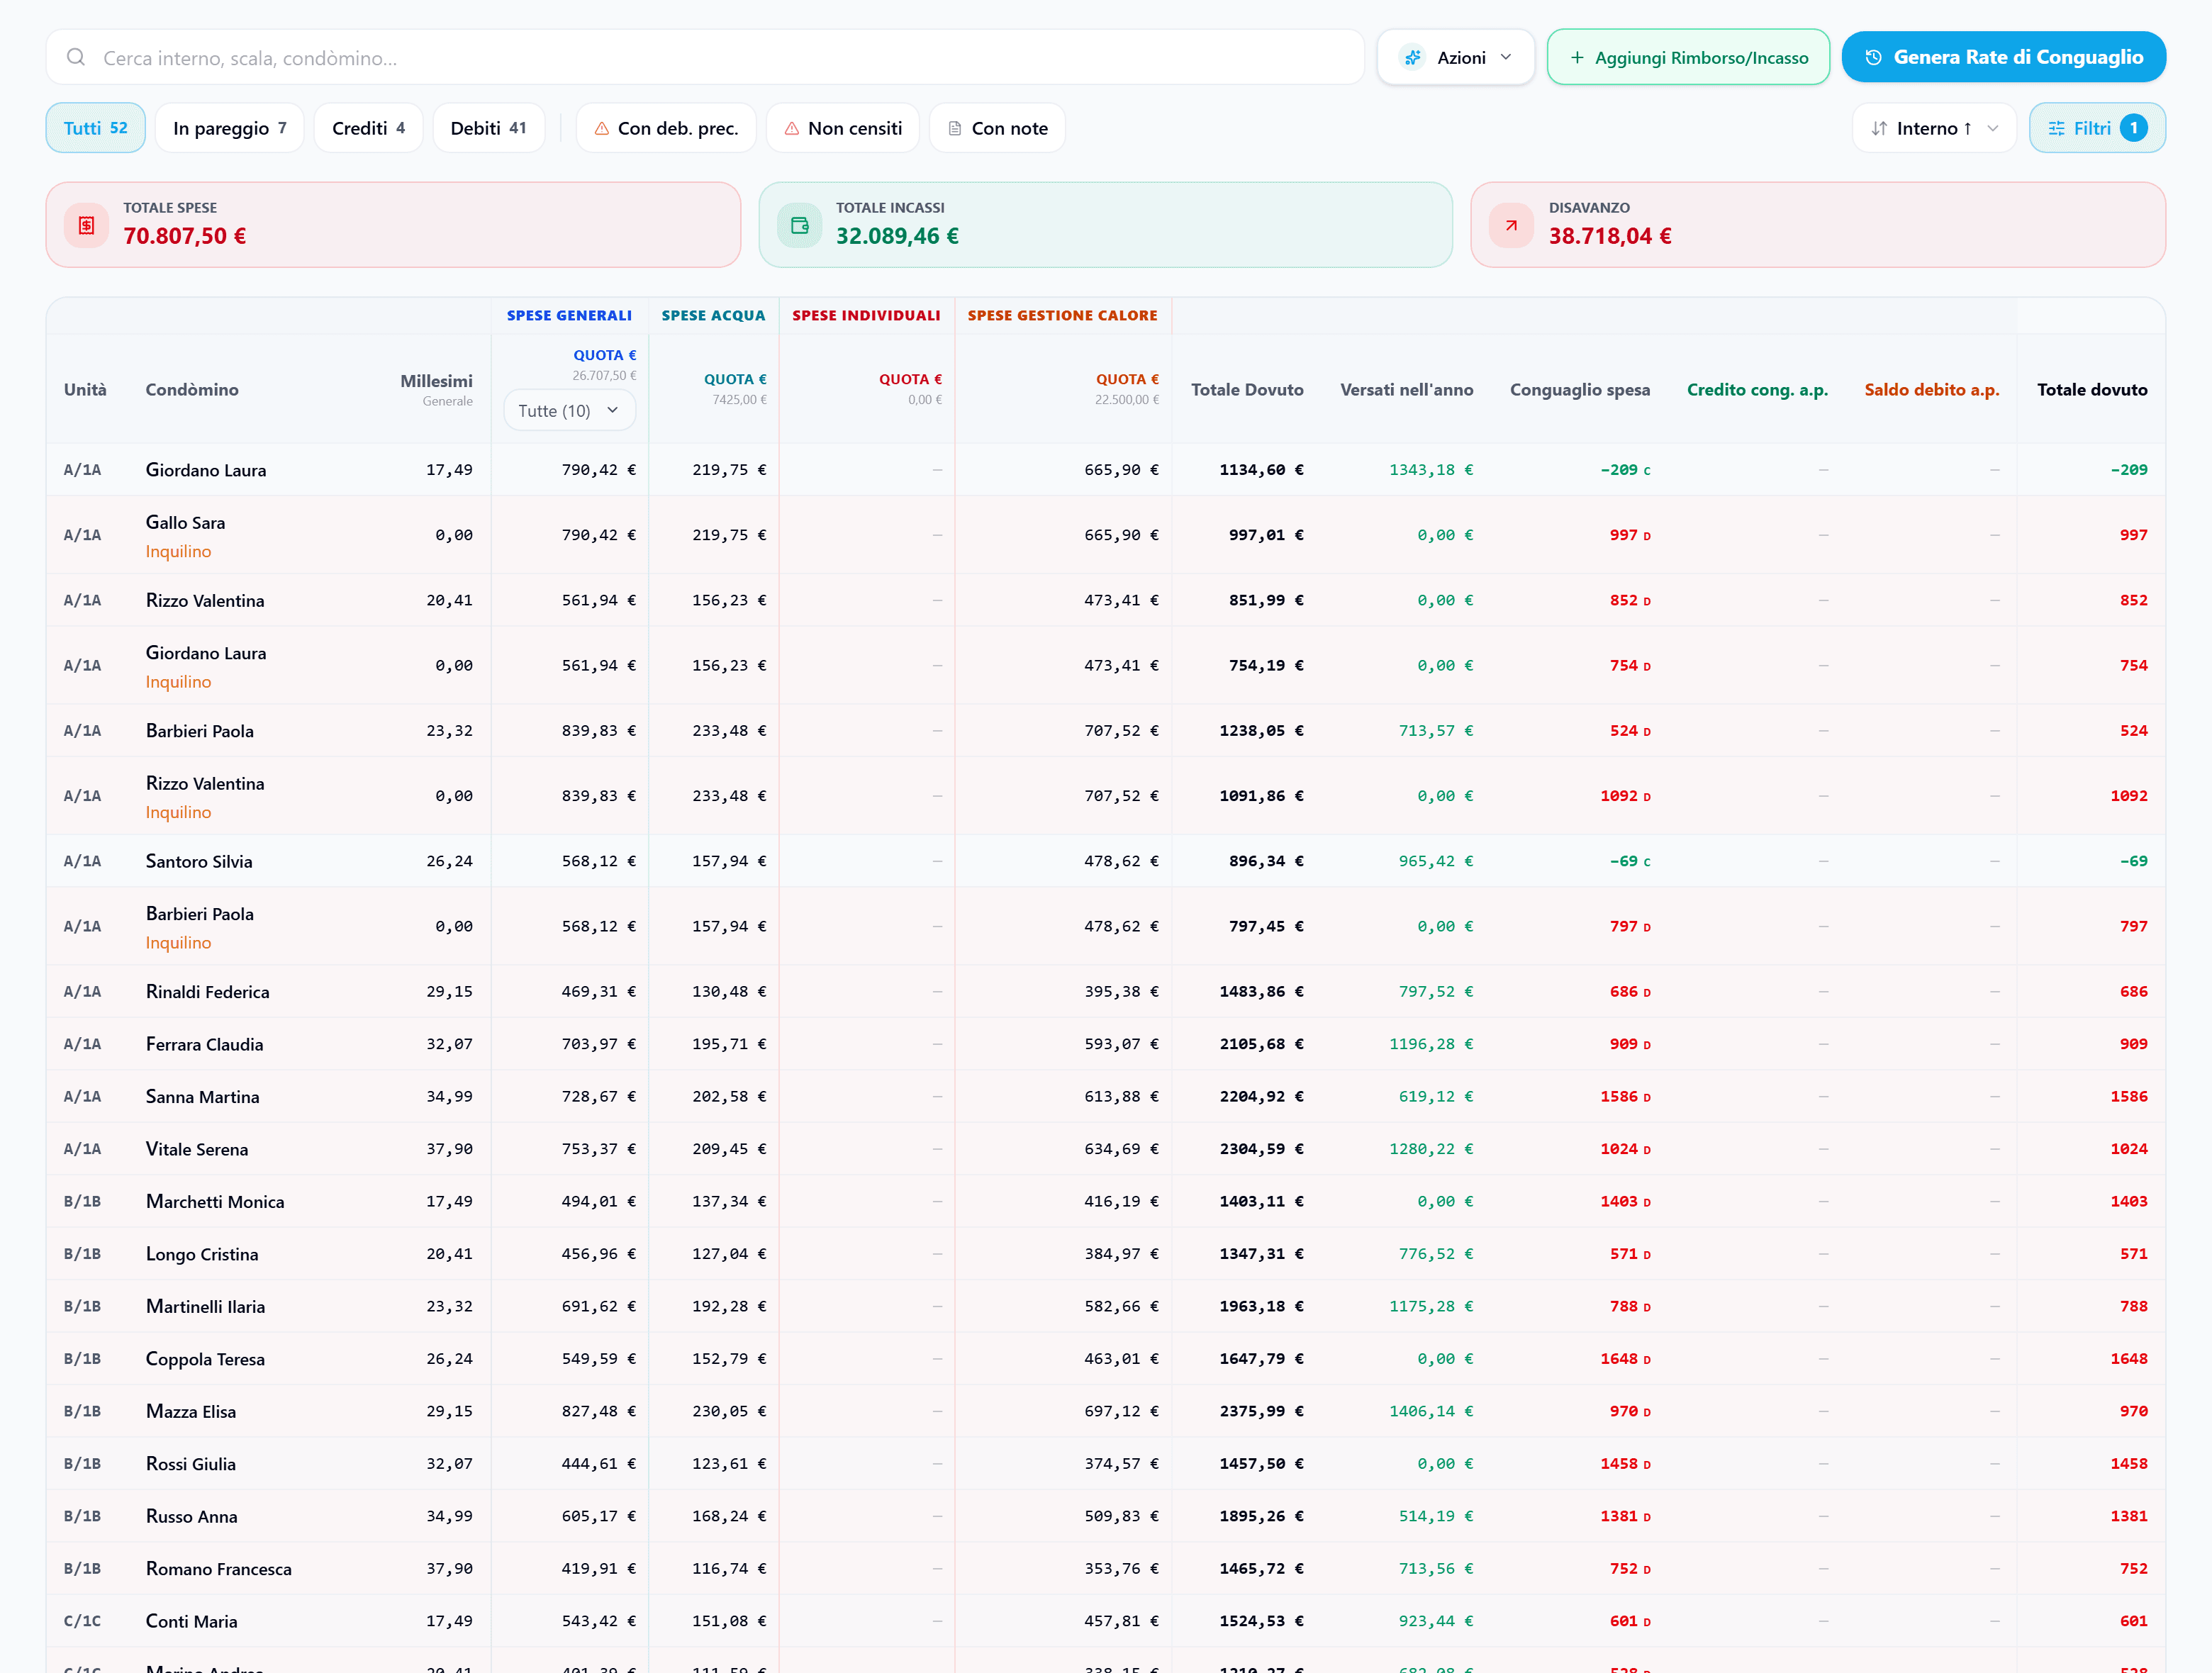Click Versati nell'anno column header
The image size is (2212, 1673).
1407,390
